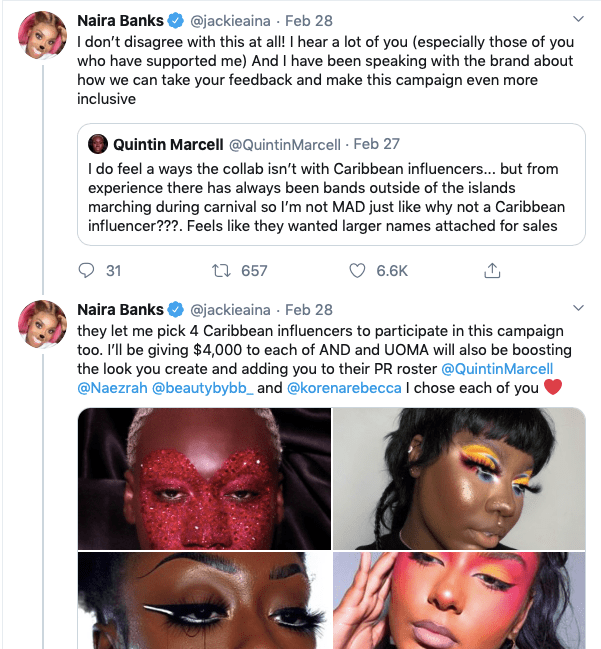Expand the second tweet's options chevron
Image resolution: width=601 pixels, height=649 pixels.
577,309
